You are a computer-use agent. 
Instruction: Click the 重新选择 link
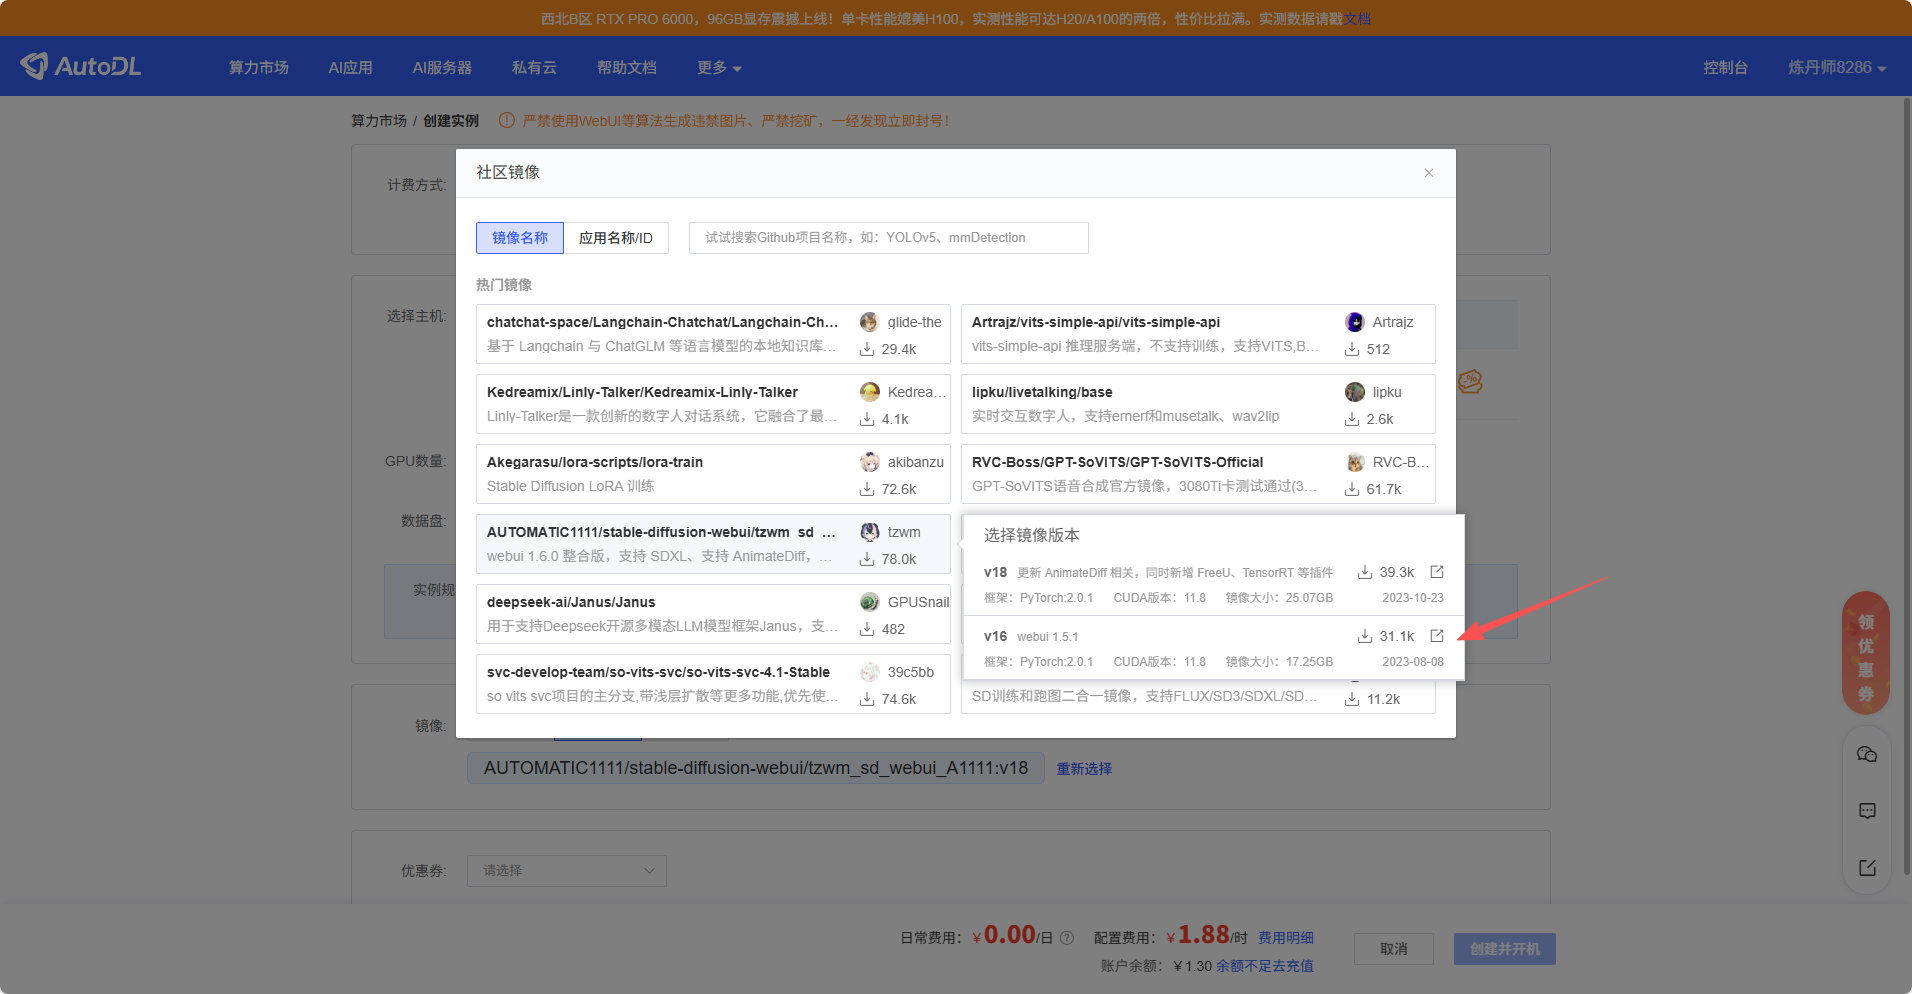1084,769
